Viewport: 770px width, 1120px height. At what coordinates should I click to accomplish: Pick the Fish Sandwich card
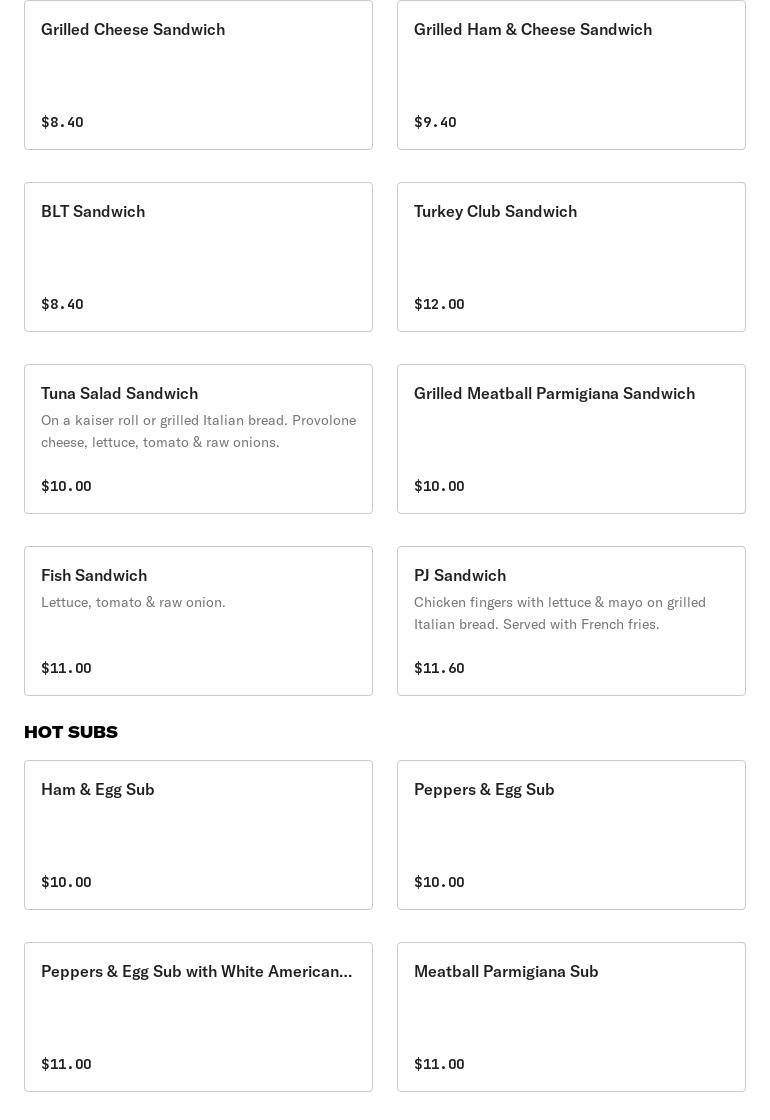pos(199,621)
